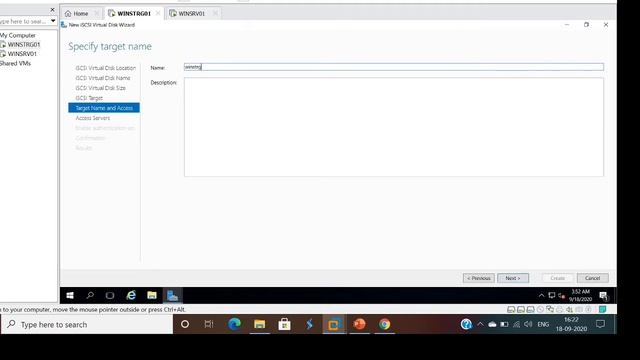This screenshot has height=360, width=640.
Task: Click the ENG language indicator
Action: coord(543,324)
